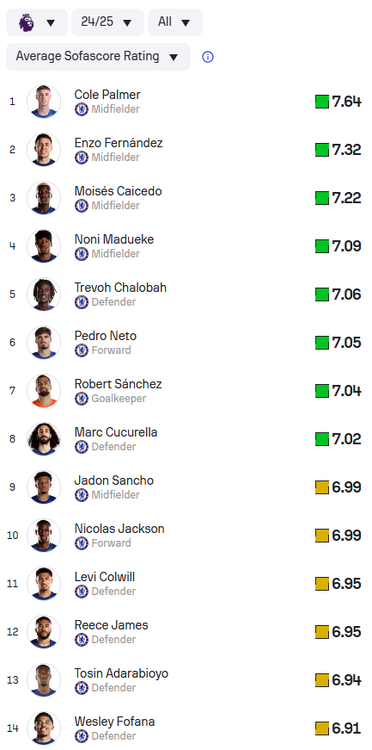Screen dimensions: 372x750
Task: Click the blue info icon
Action: click(208, 57)
